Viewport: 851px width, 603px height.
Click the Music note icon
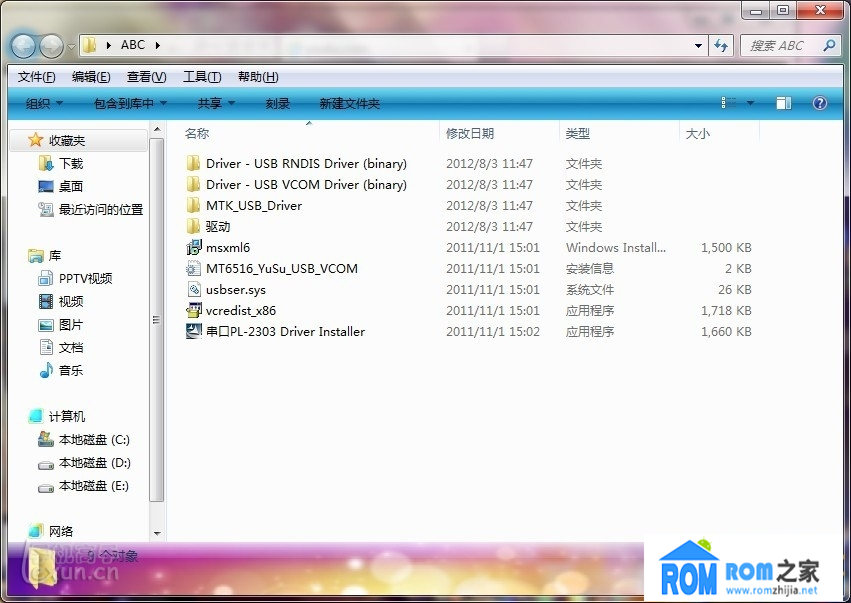coord(46,370)
